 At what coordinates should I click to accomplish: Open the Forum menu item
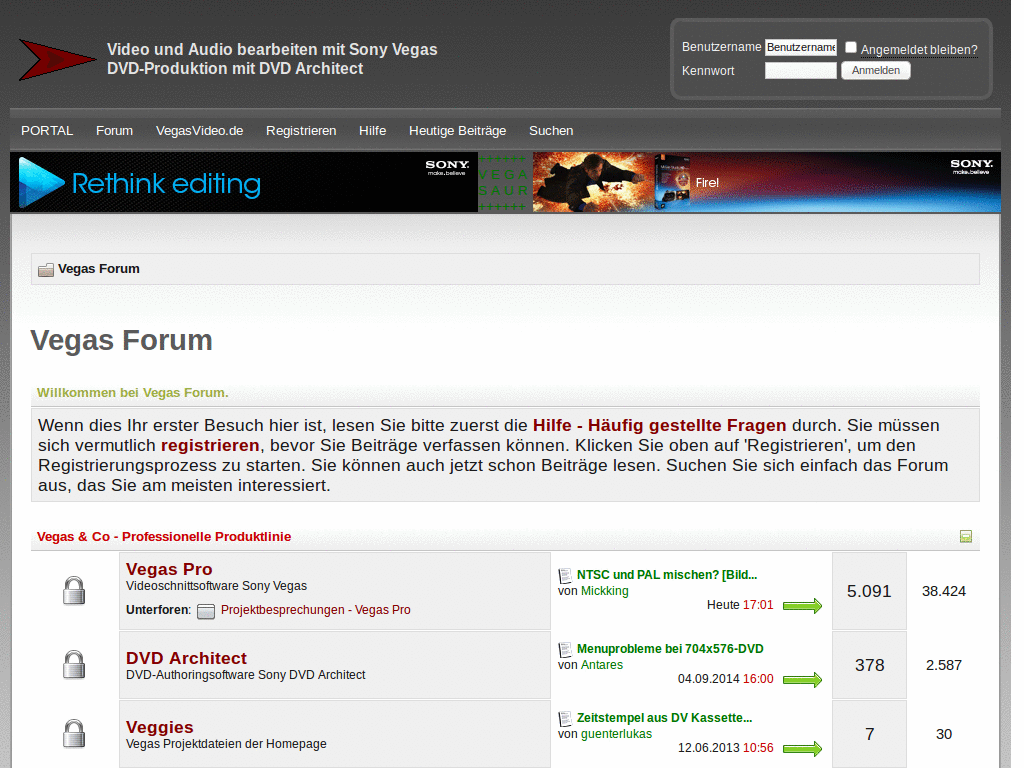coord(114,131)
